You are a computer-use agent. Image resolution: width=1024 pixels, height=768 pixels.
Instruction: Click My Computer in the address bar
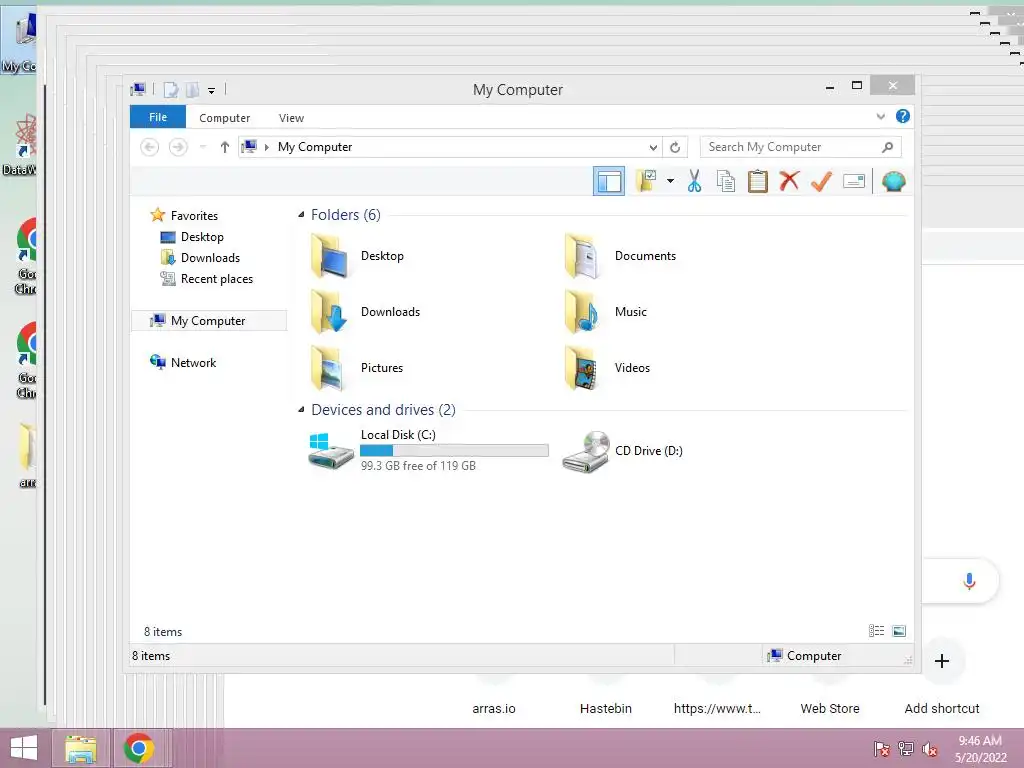315,147
